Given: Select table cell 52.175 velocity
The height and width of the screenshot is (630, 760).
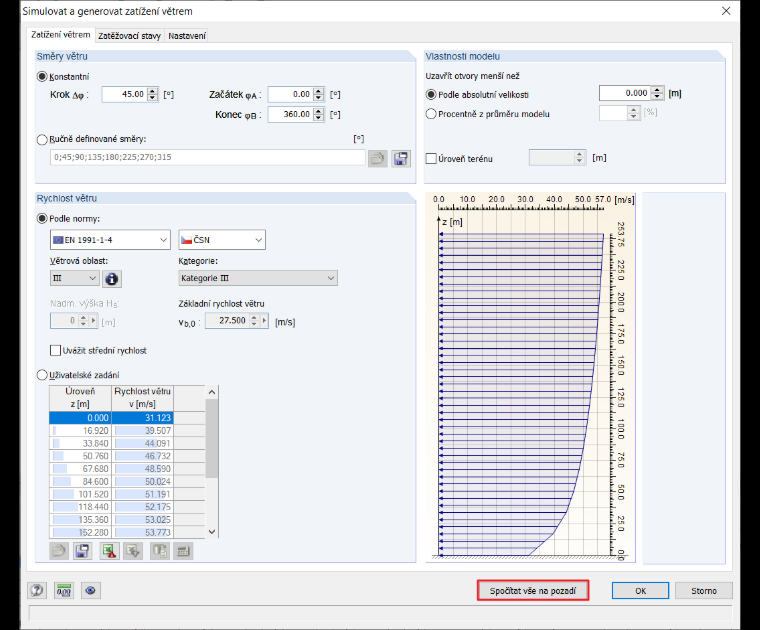Looking at the screenshot, I should (142, 507).
